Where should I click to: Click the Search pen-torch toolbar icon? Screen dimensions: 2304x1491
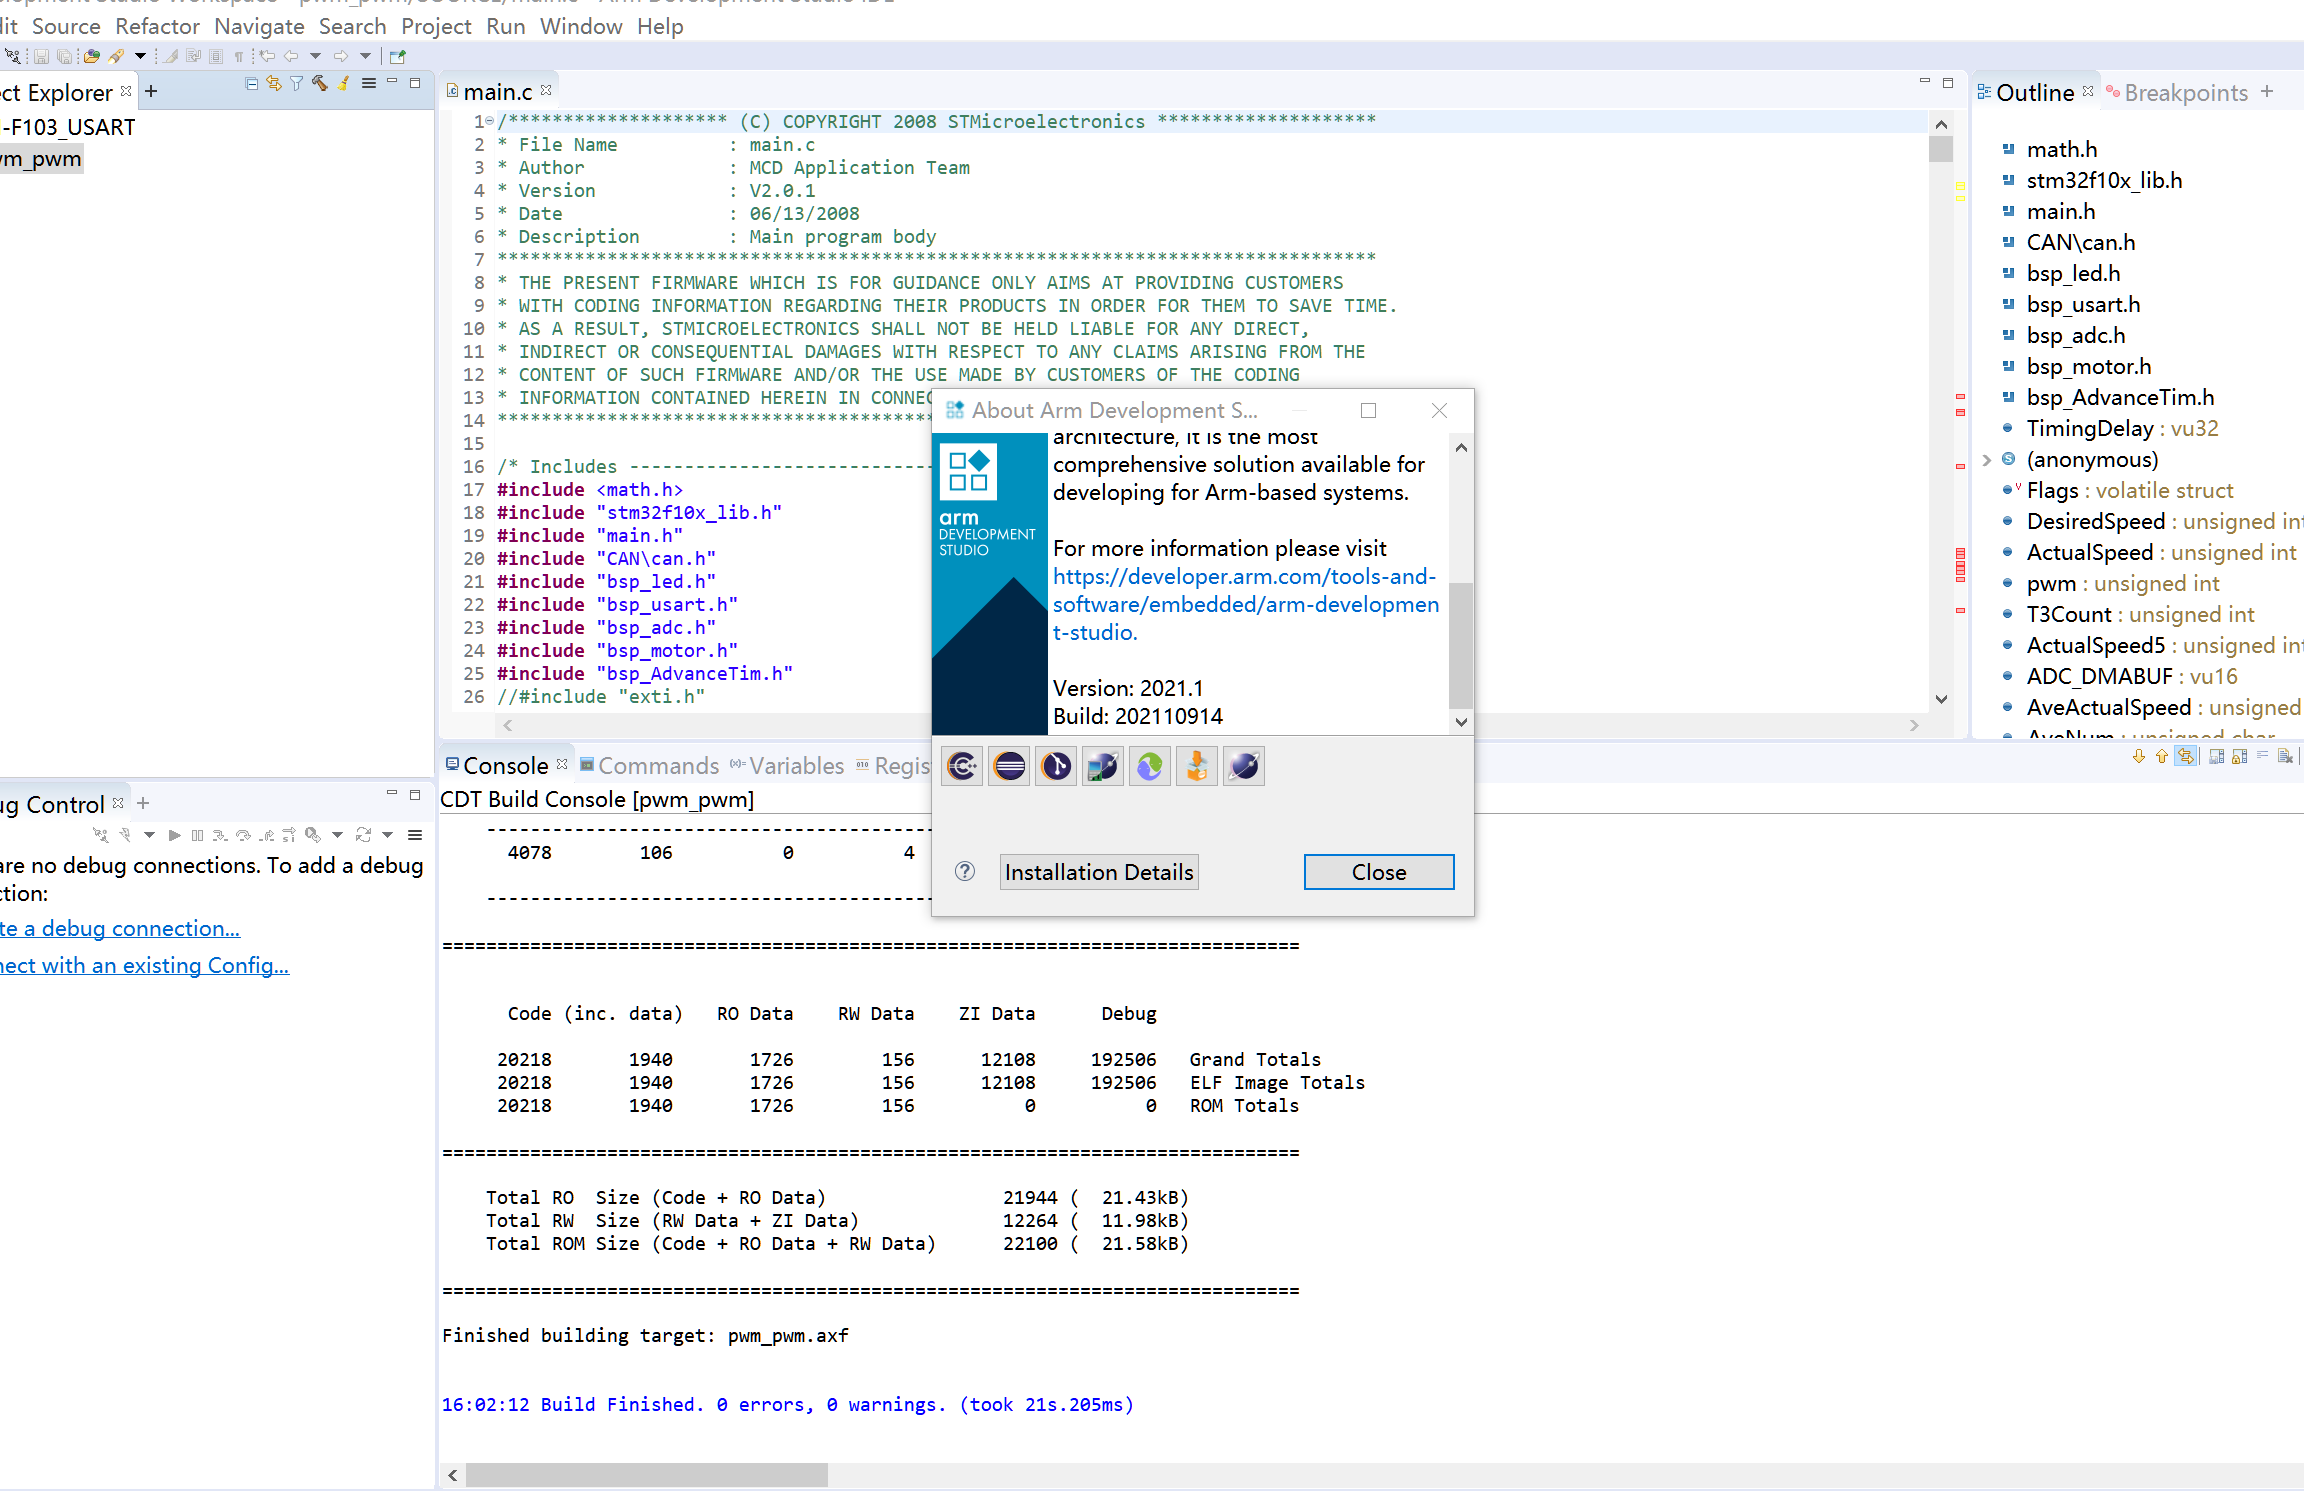pos(117,56)
